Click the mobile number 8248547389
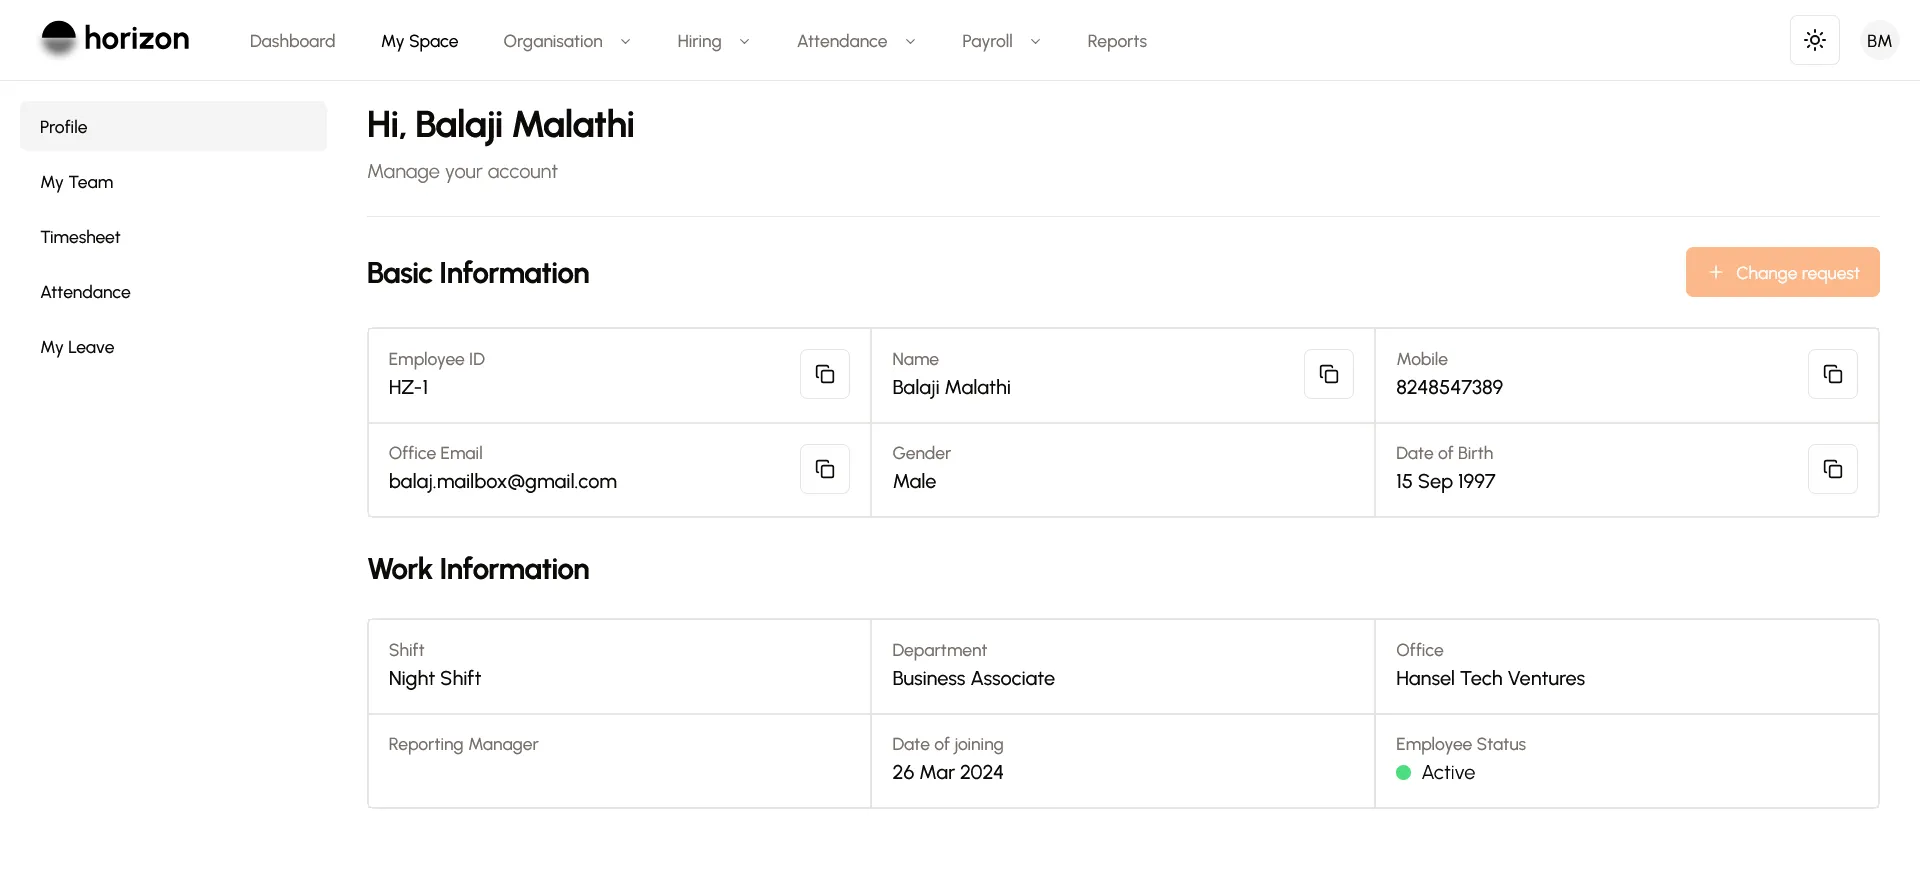1920x878 pixels. [1449, 387]
